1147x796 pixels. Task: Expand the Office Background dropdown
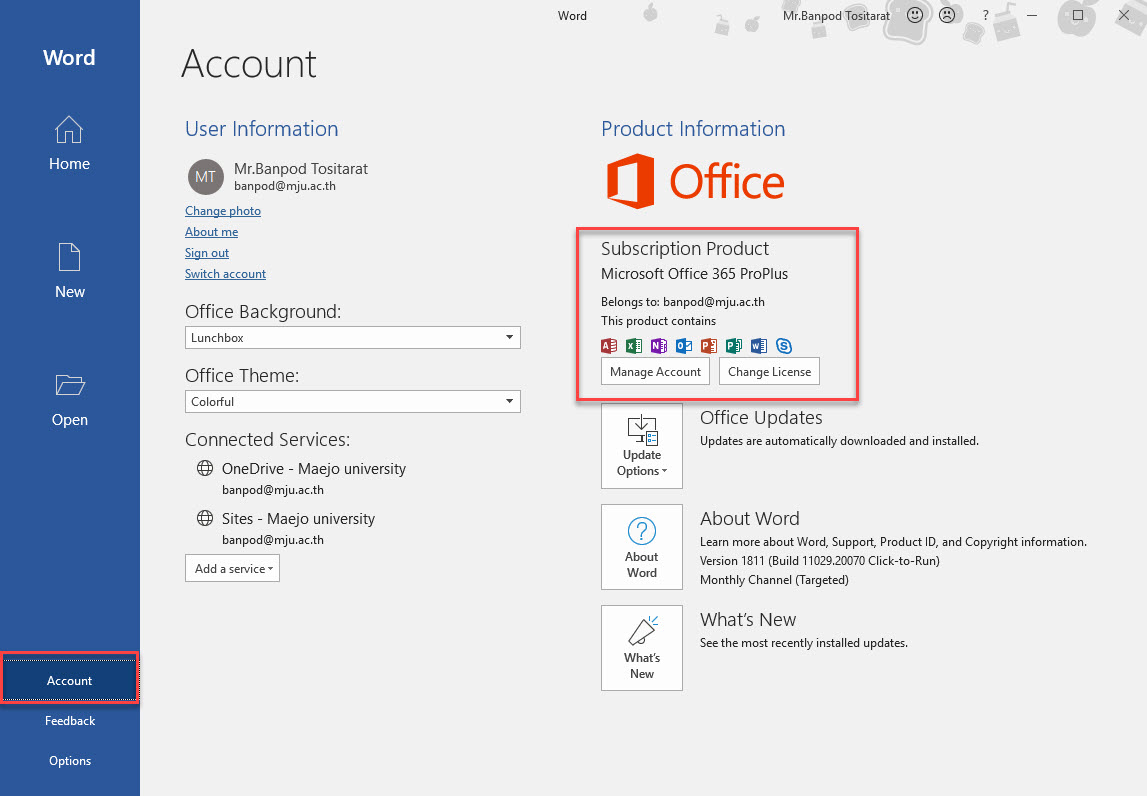coord(352,338)
